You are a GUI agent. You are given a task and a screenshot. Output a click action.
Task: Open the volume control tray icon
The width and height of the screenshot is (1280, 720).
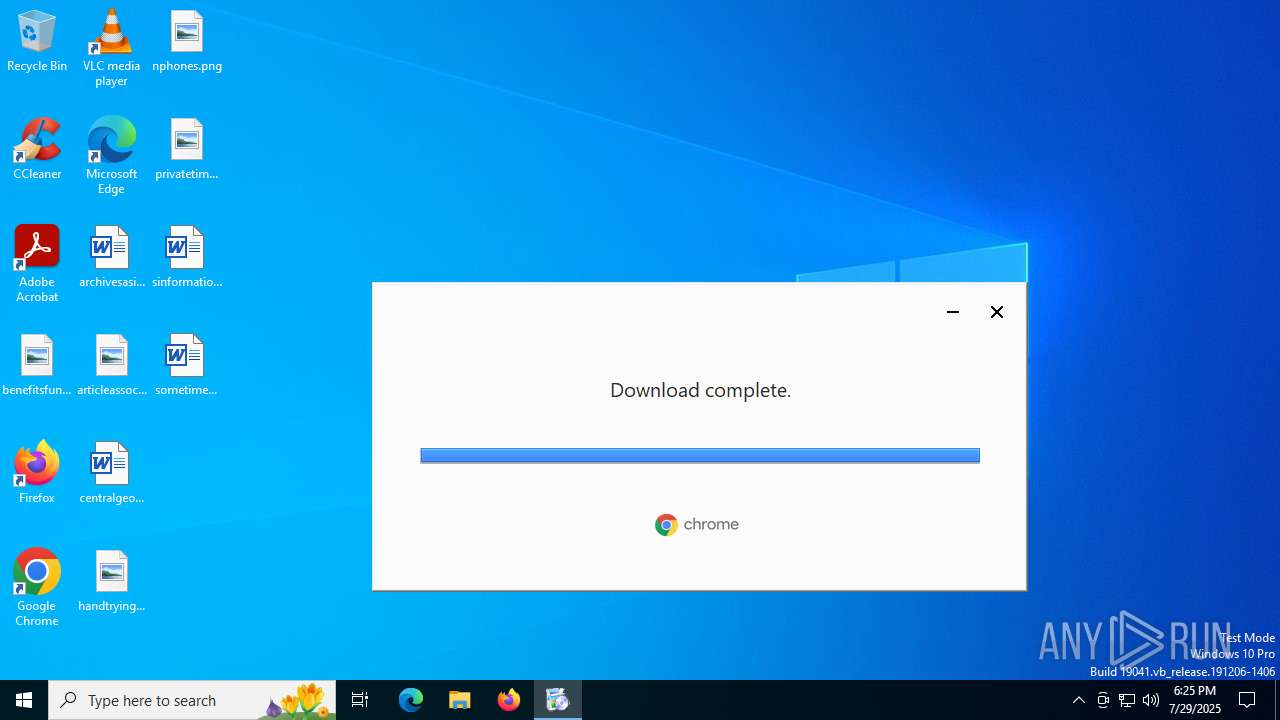[x=1151, y=700]
